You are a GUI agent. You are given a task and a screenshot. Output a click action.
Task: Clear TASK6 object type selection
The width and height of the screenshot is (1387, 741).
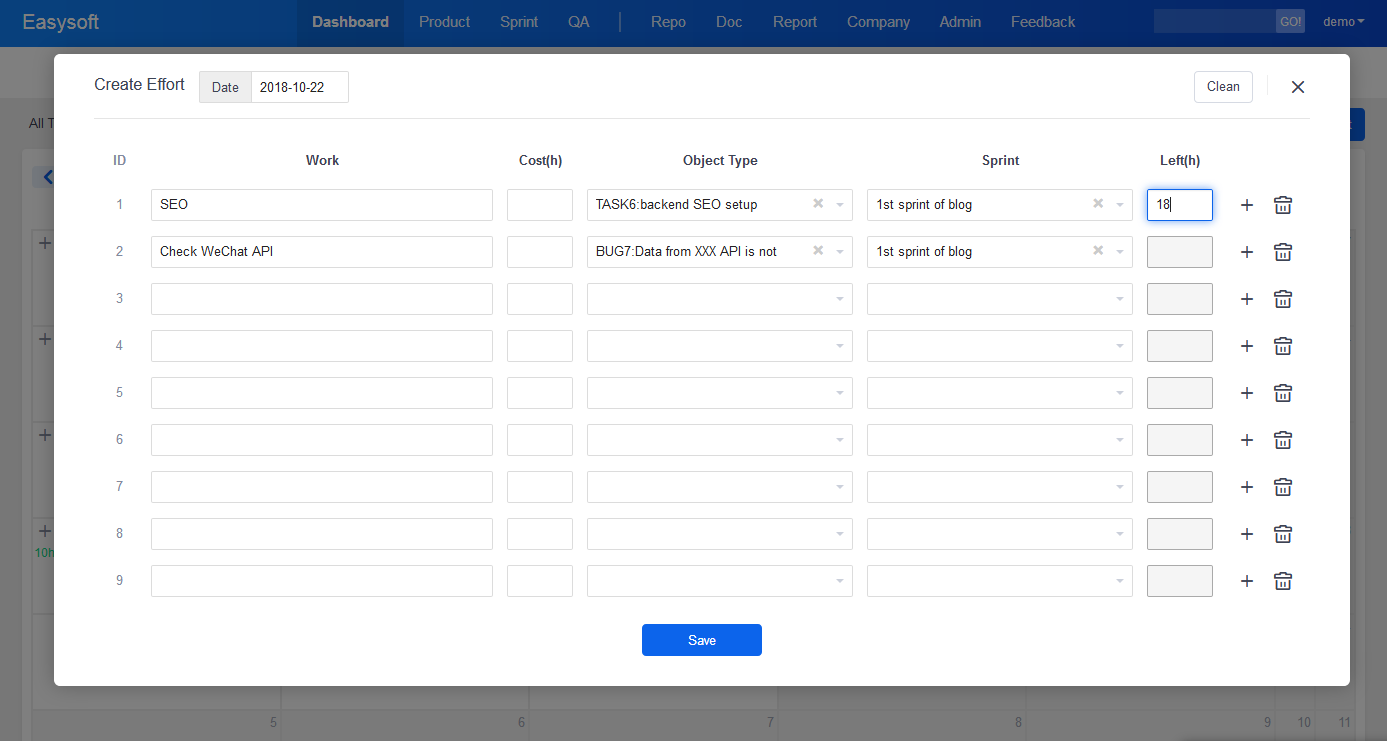click(x=817, y=204)
